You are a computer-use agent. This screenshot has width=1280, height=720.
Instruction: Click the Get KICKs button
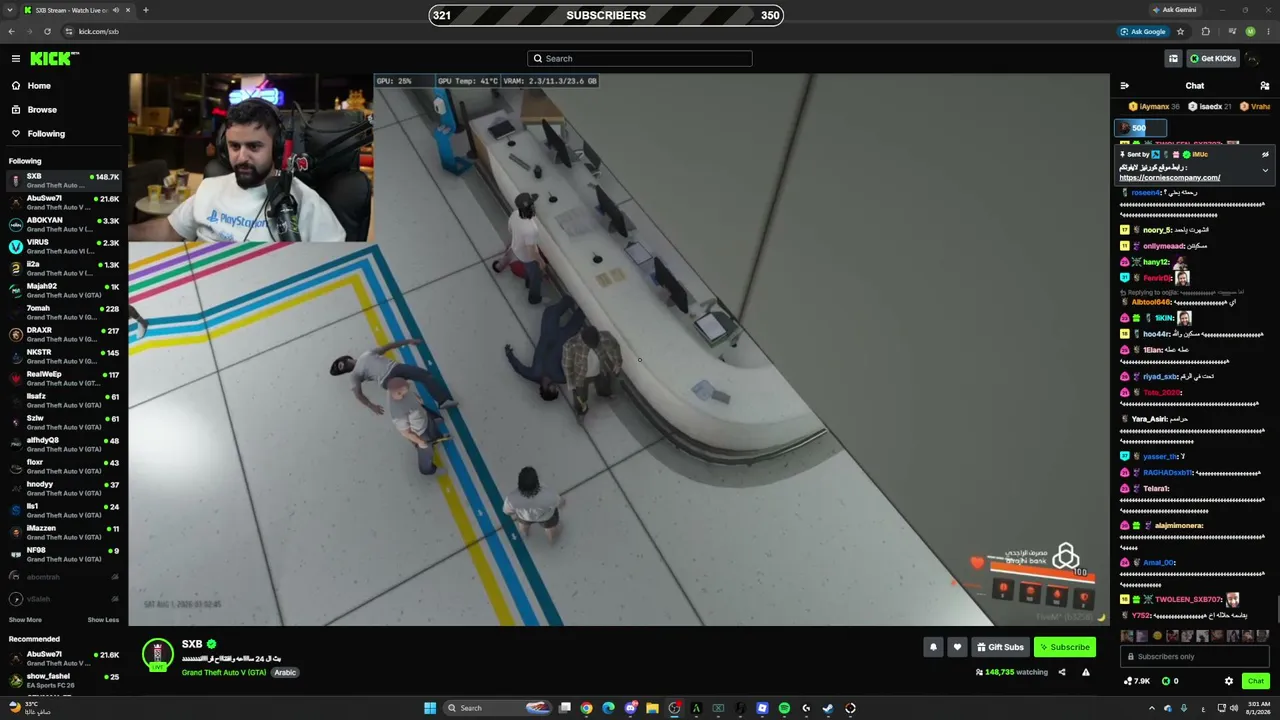pyautogui.click(x=1212, y=58)
